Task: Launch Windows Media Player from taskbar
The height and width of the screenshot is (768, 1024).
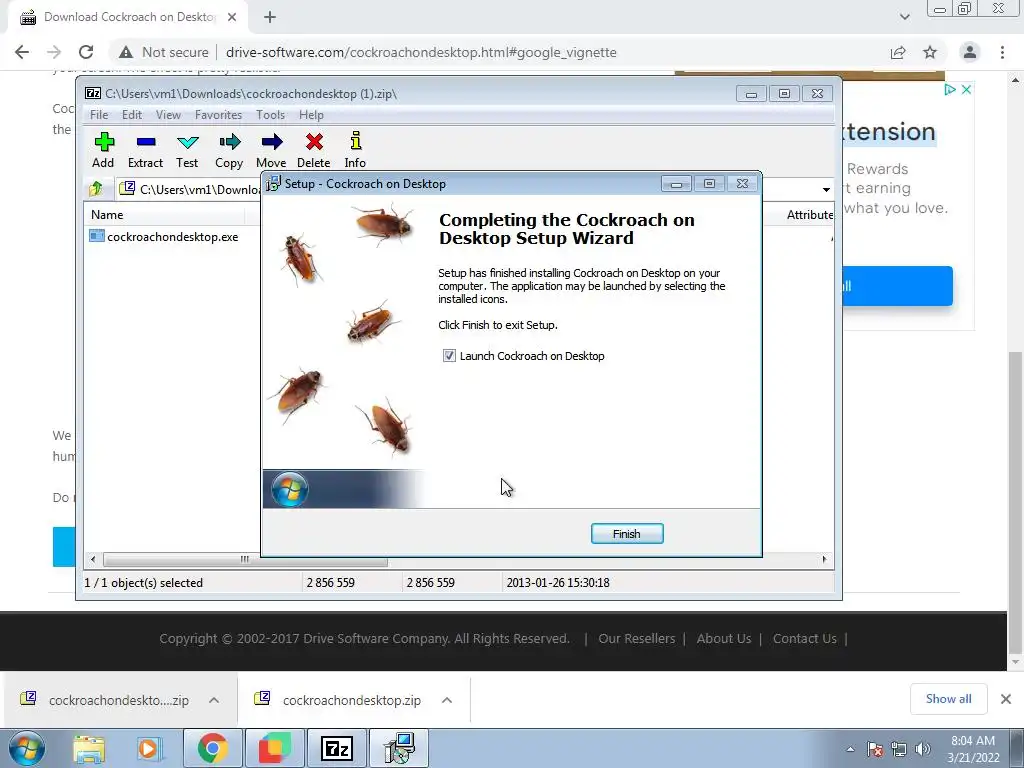Action: (148, 748)
